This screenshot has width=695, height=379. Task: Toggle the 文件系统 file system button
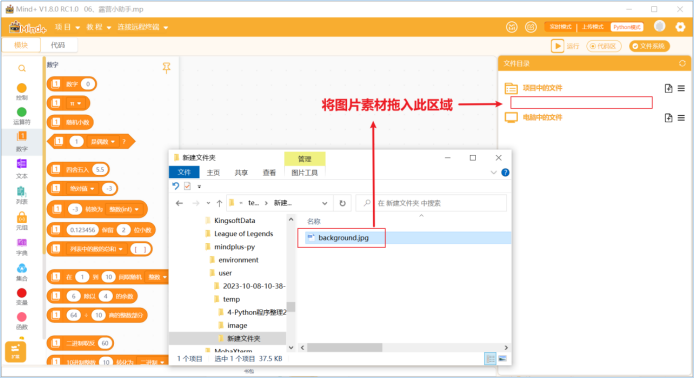[649, 46]
